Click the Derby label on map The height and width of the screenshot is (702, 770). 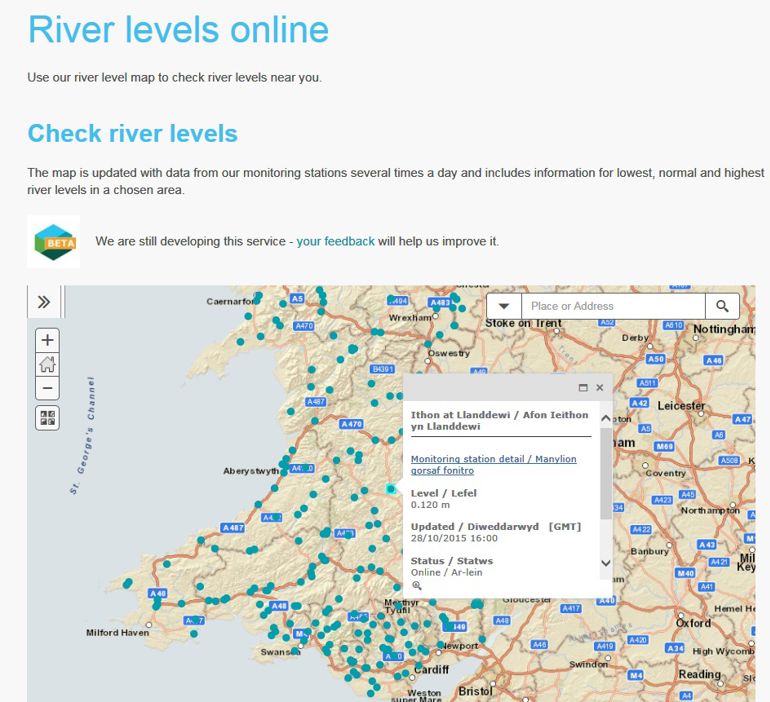point(635,338)
